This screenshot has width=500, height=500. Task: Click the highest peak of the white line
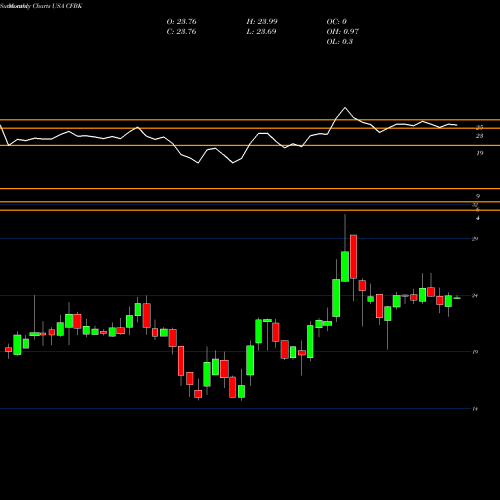[x=345, y=108]
